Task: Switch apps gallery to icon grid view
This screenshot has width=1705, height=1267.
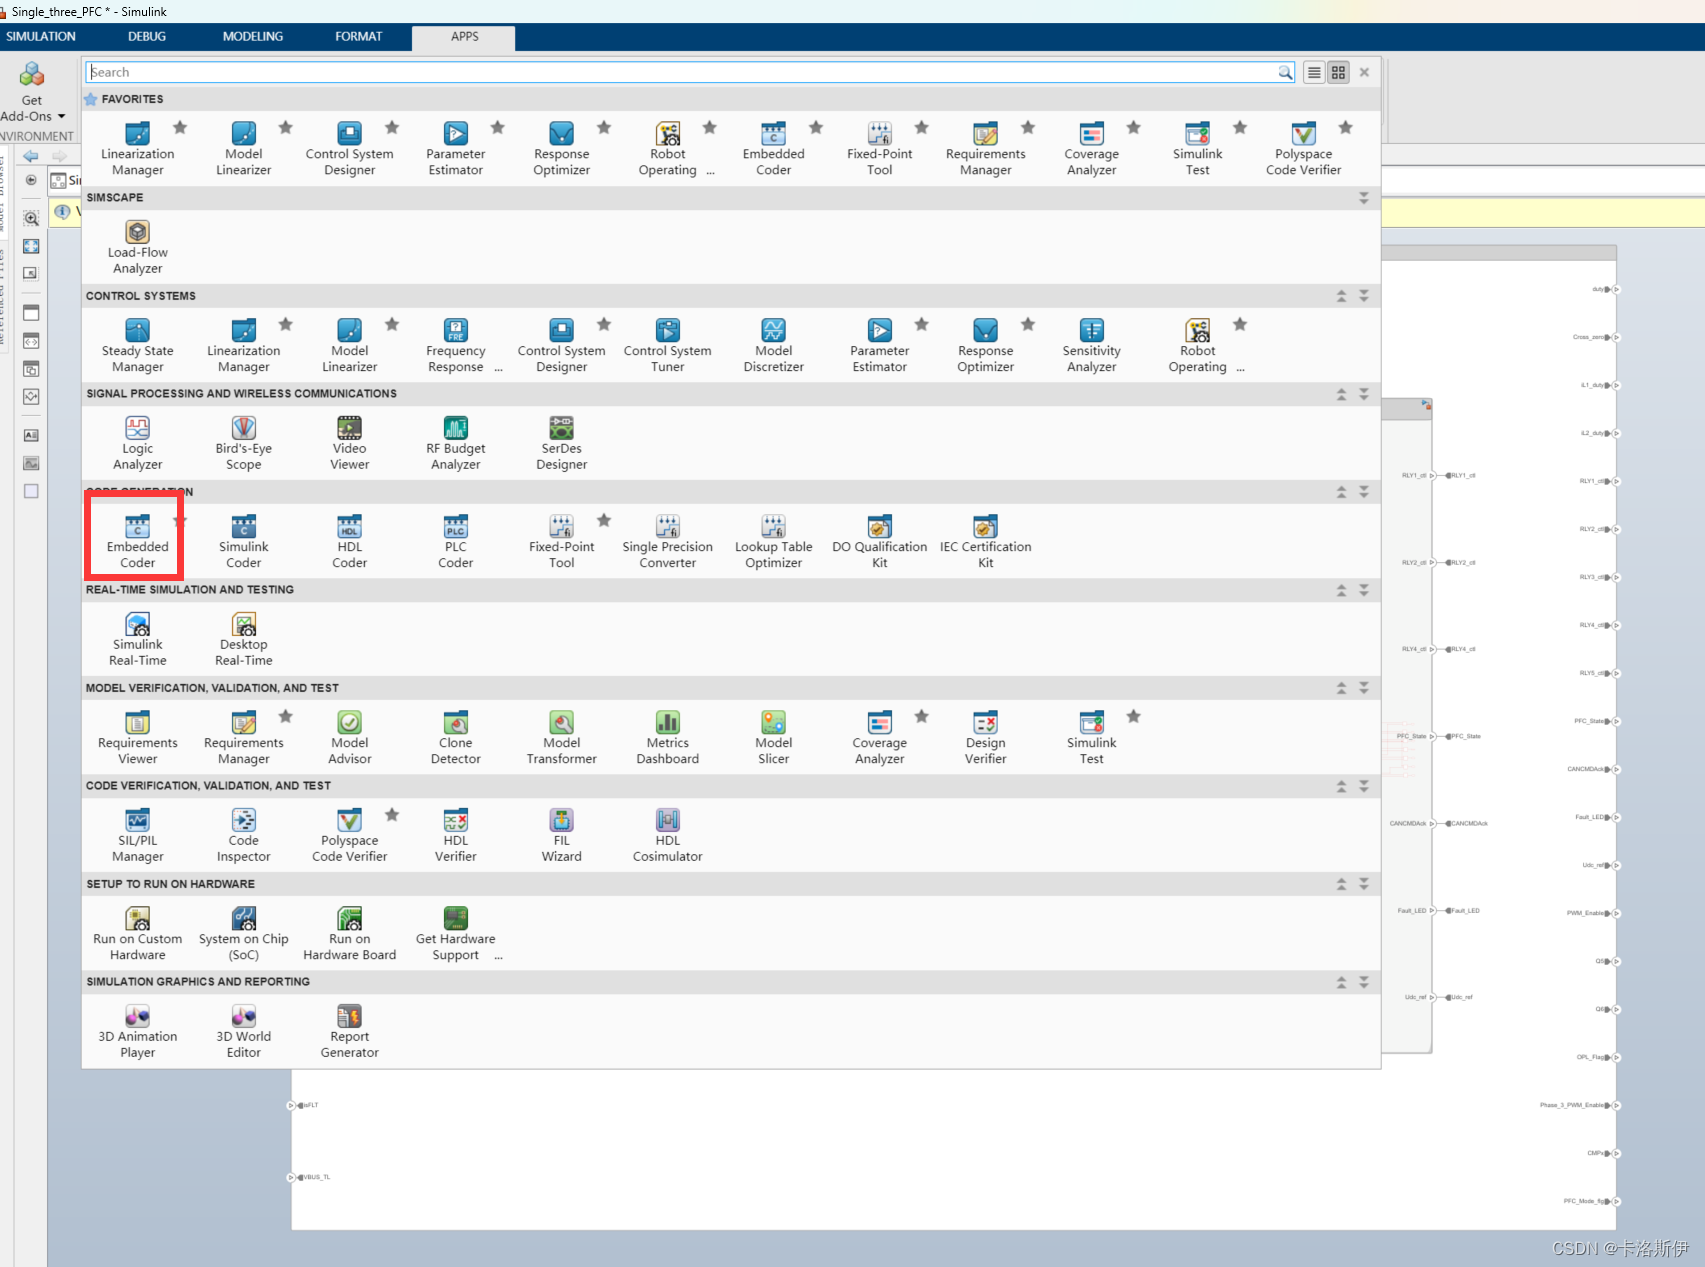Action: [x=1338, y=72]
